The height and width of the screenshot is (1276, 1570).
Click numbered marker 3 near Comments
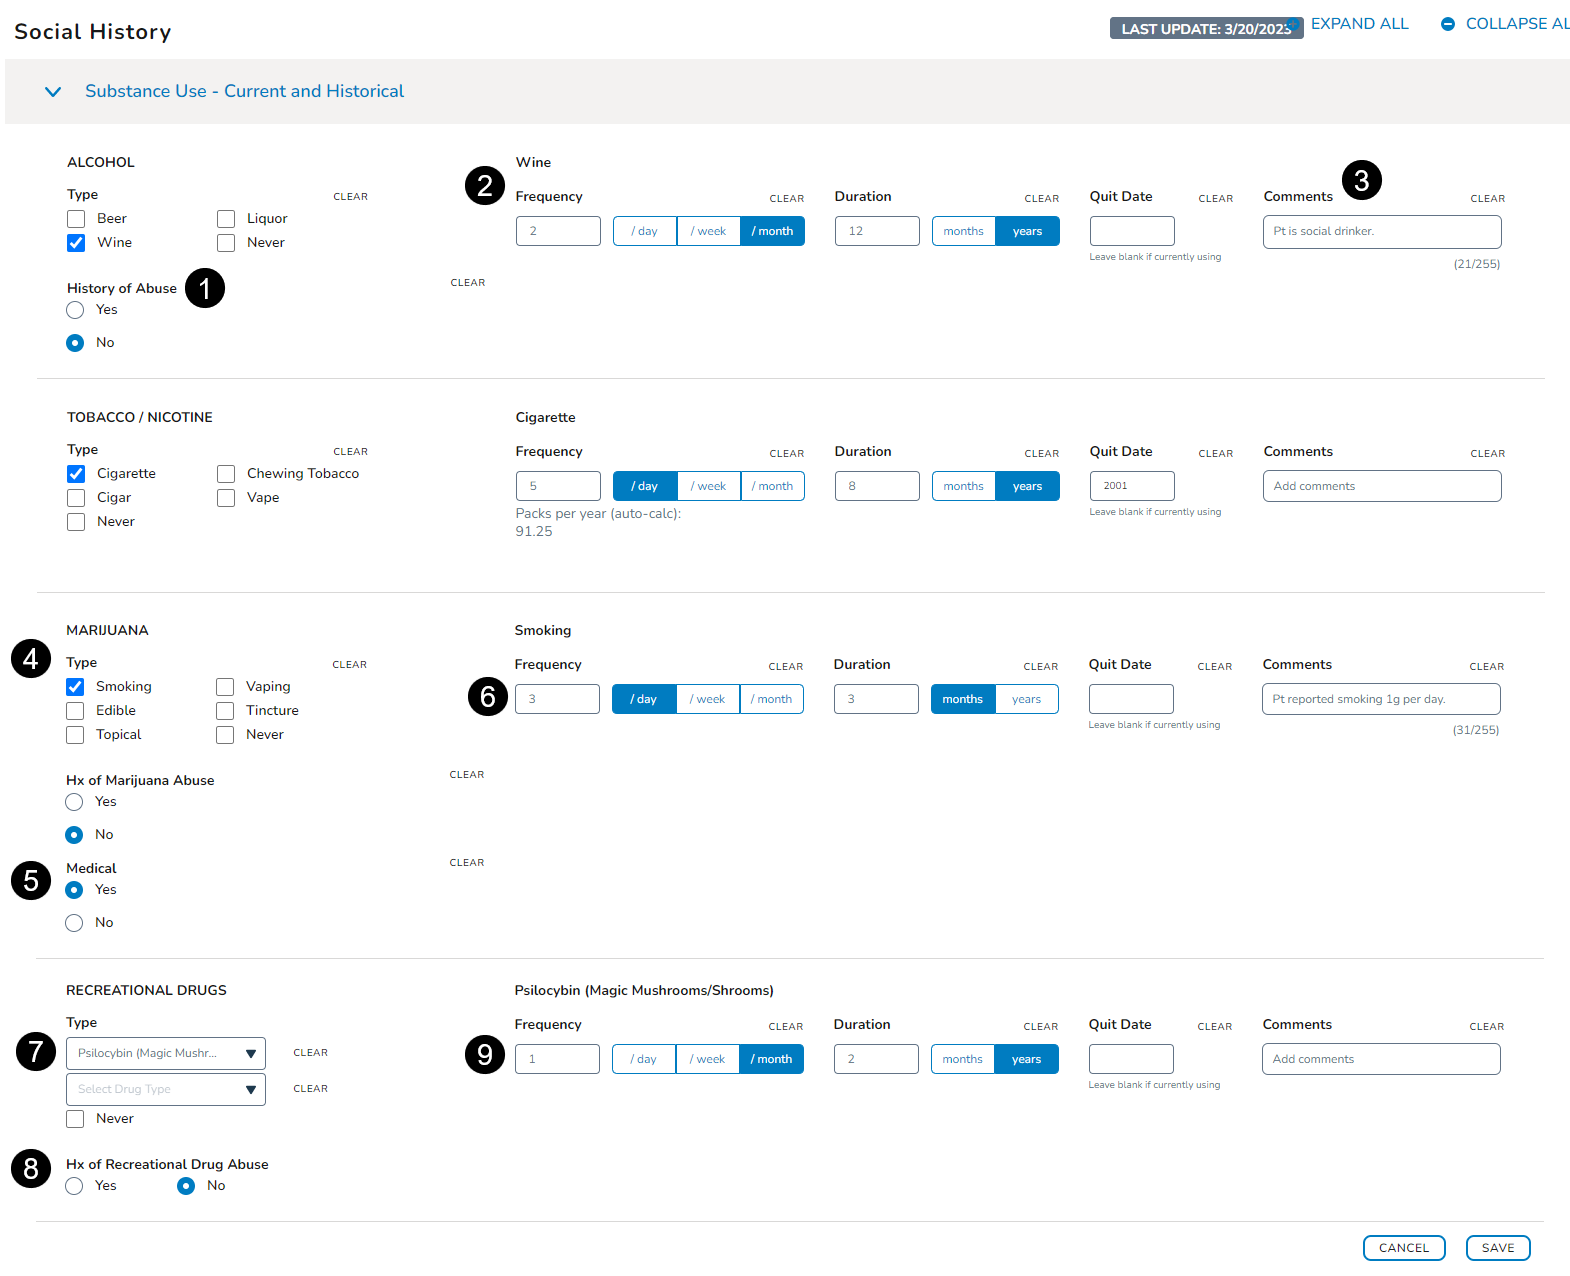coord(1361,181)
